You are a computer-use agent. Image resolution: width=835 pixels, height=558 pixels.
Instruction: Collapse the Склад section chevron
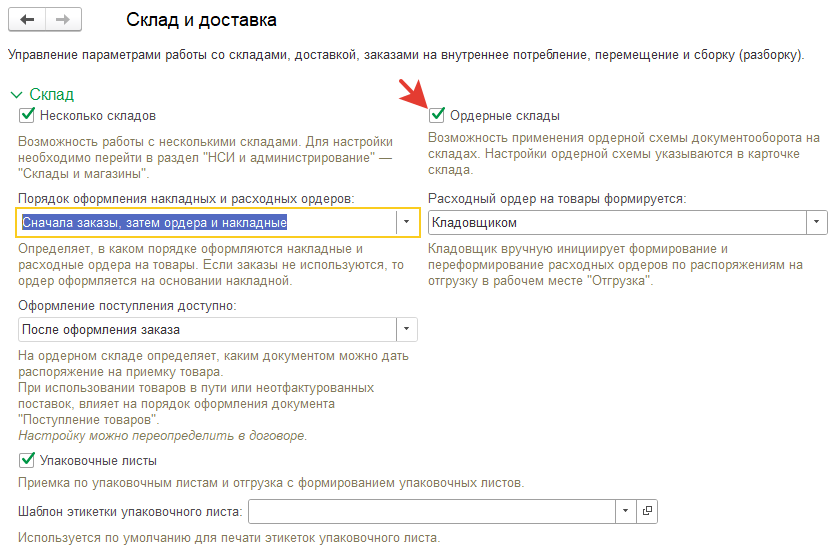coord(17,95)
